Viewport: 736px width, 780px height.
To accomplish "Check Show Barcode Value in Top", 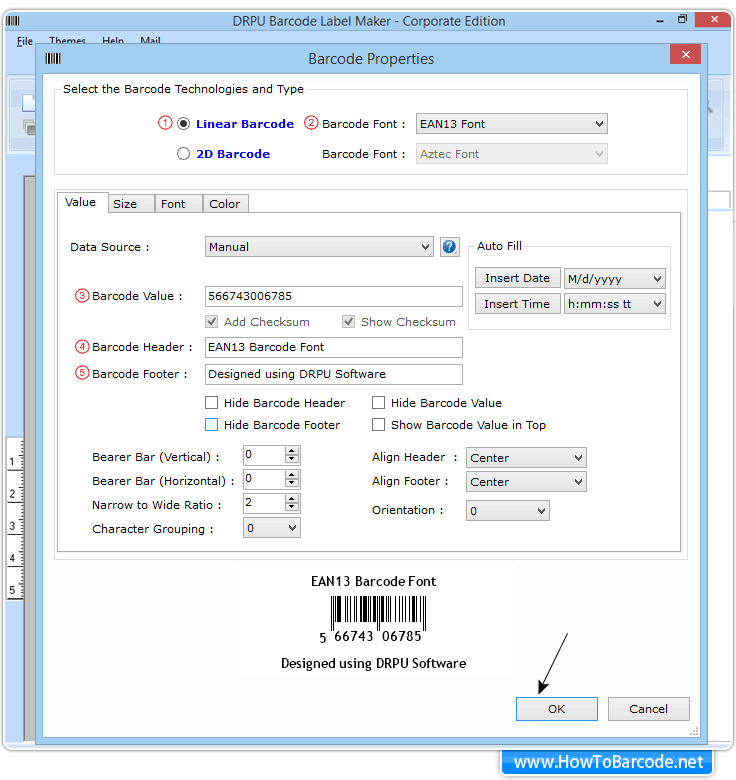I will [378, 424].
